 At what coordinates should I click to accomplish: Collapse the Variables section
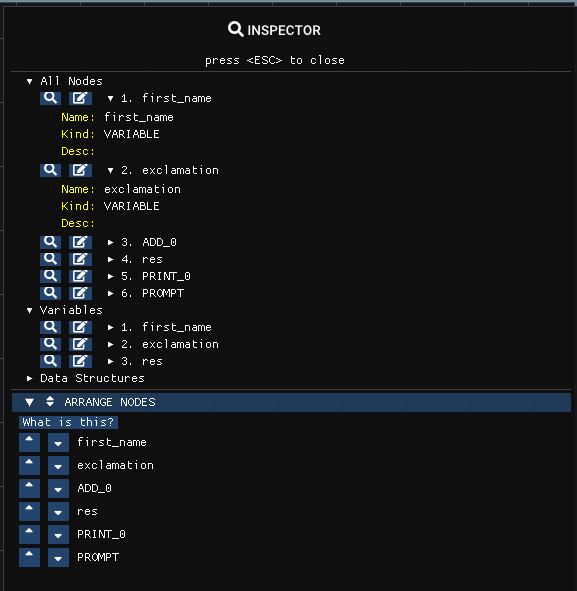click(29, 310)
